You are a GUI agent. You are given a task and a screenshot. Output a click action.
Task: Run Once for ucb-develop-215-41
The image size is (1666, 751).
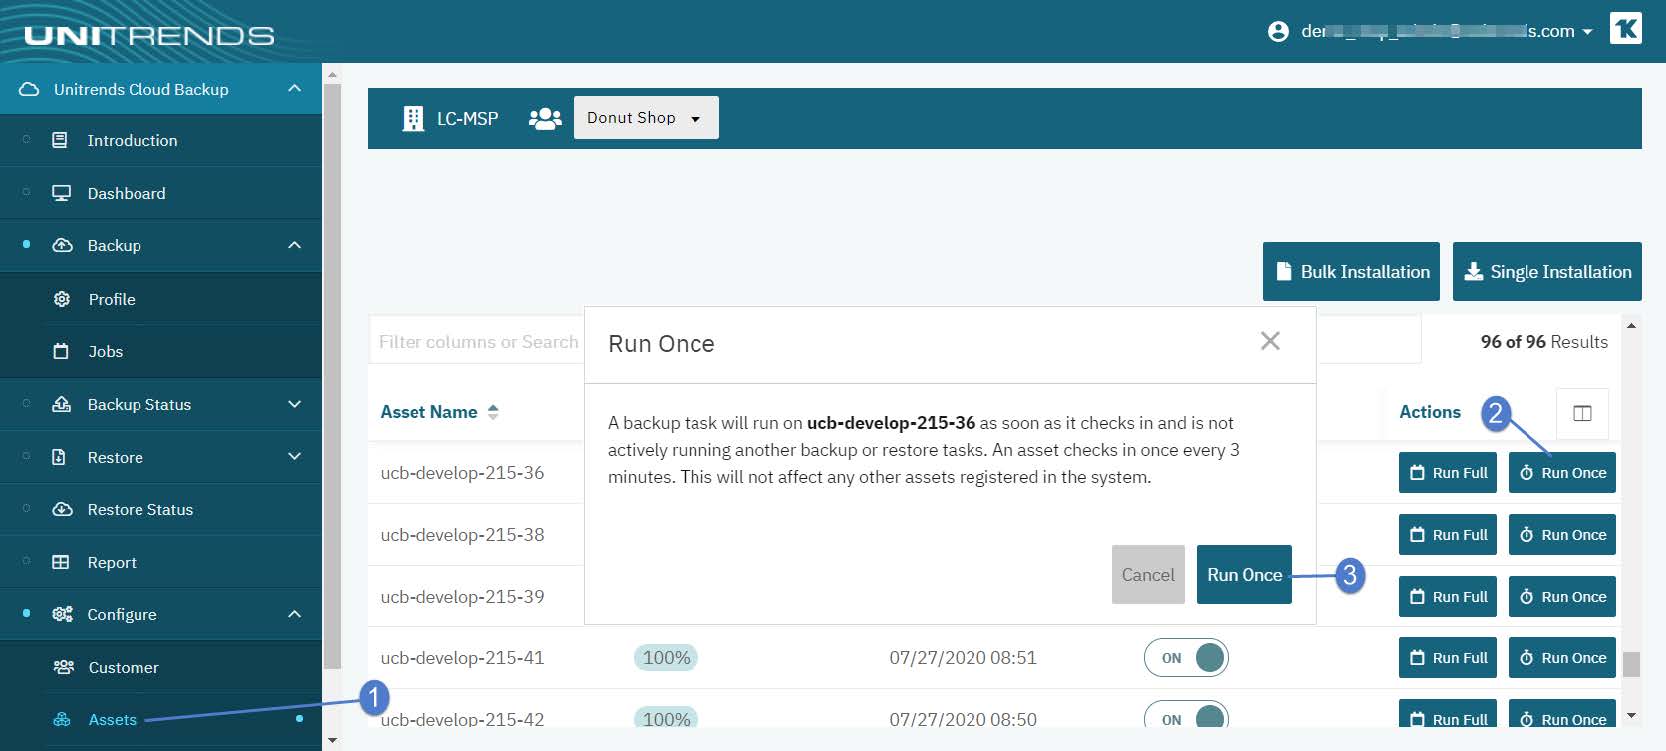coord(1562,658)
